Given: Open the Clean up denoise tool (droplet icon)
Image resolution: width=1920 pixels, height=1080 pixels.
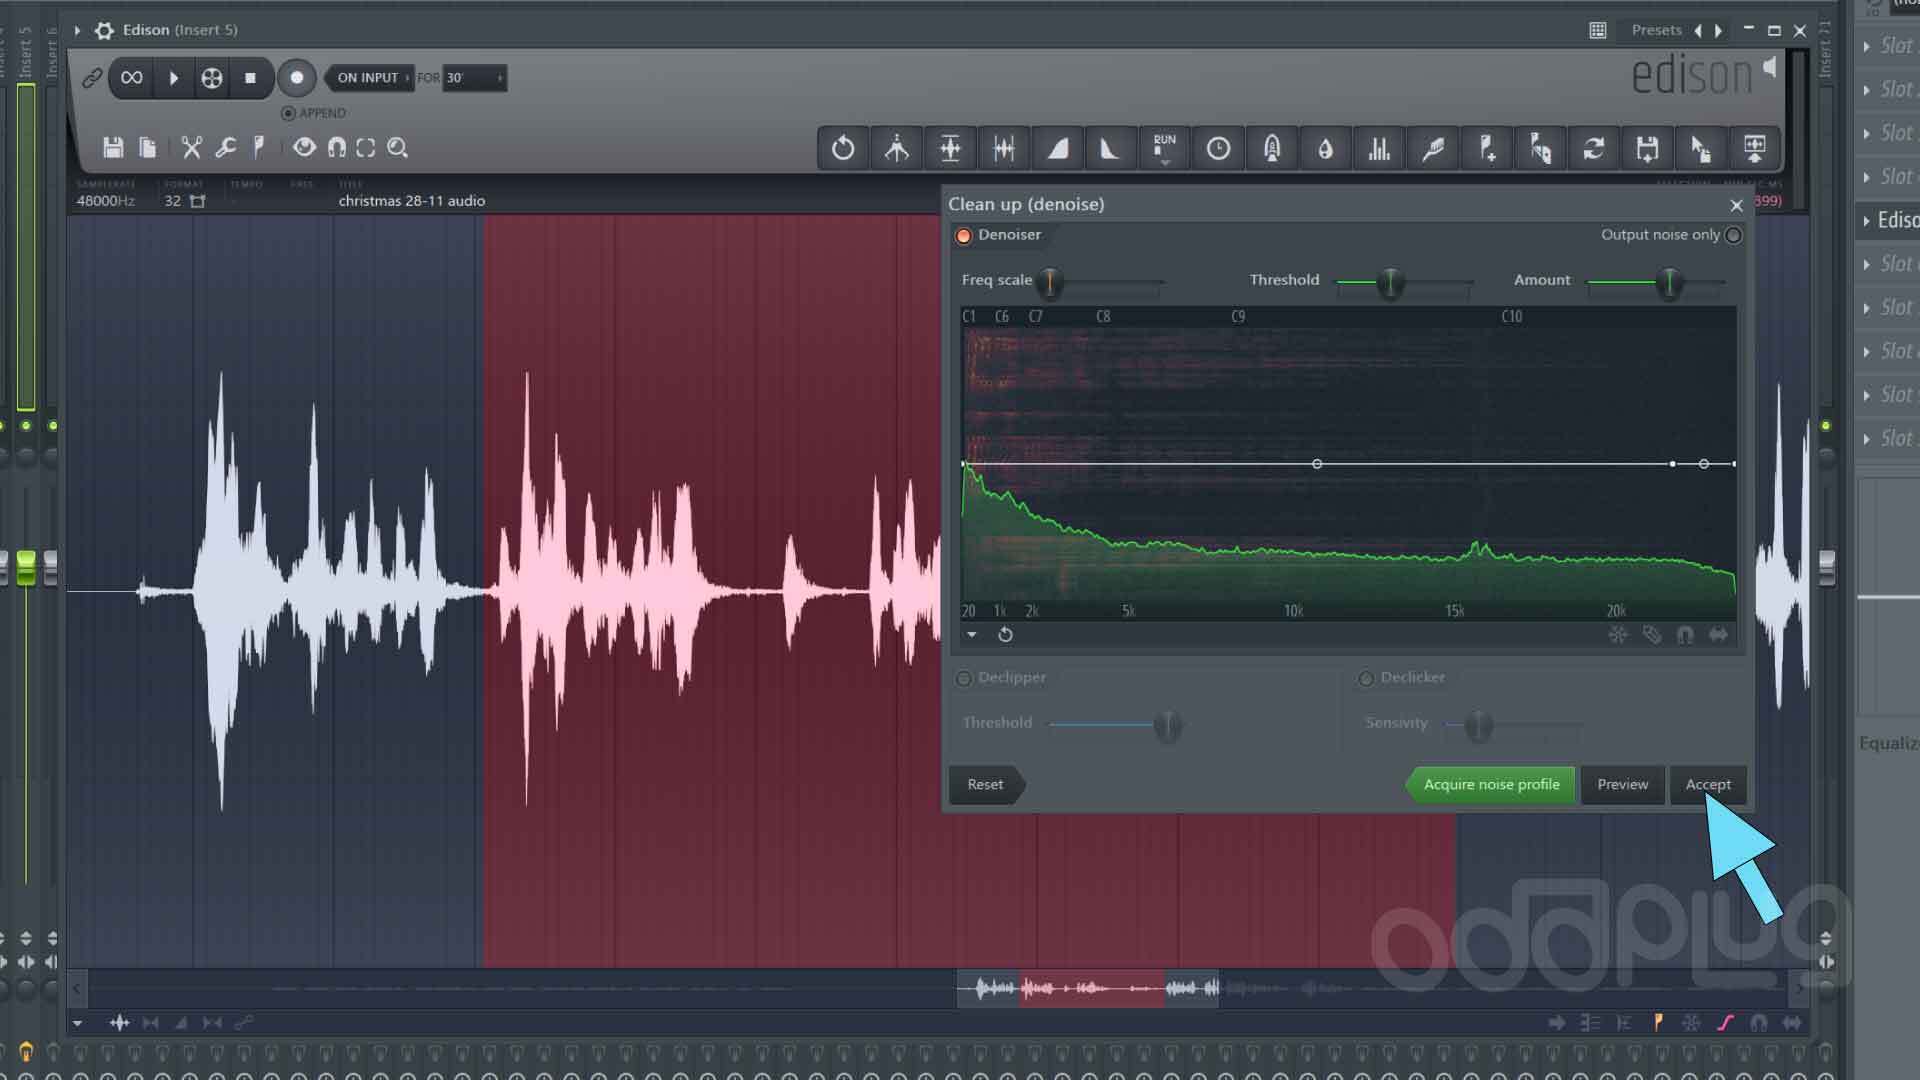Looking at the screenshot, I should (x=1325, y=148).
